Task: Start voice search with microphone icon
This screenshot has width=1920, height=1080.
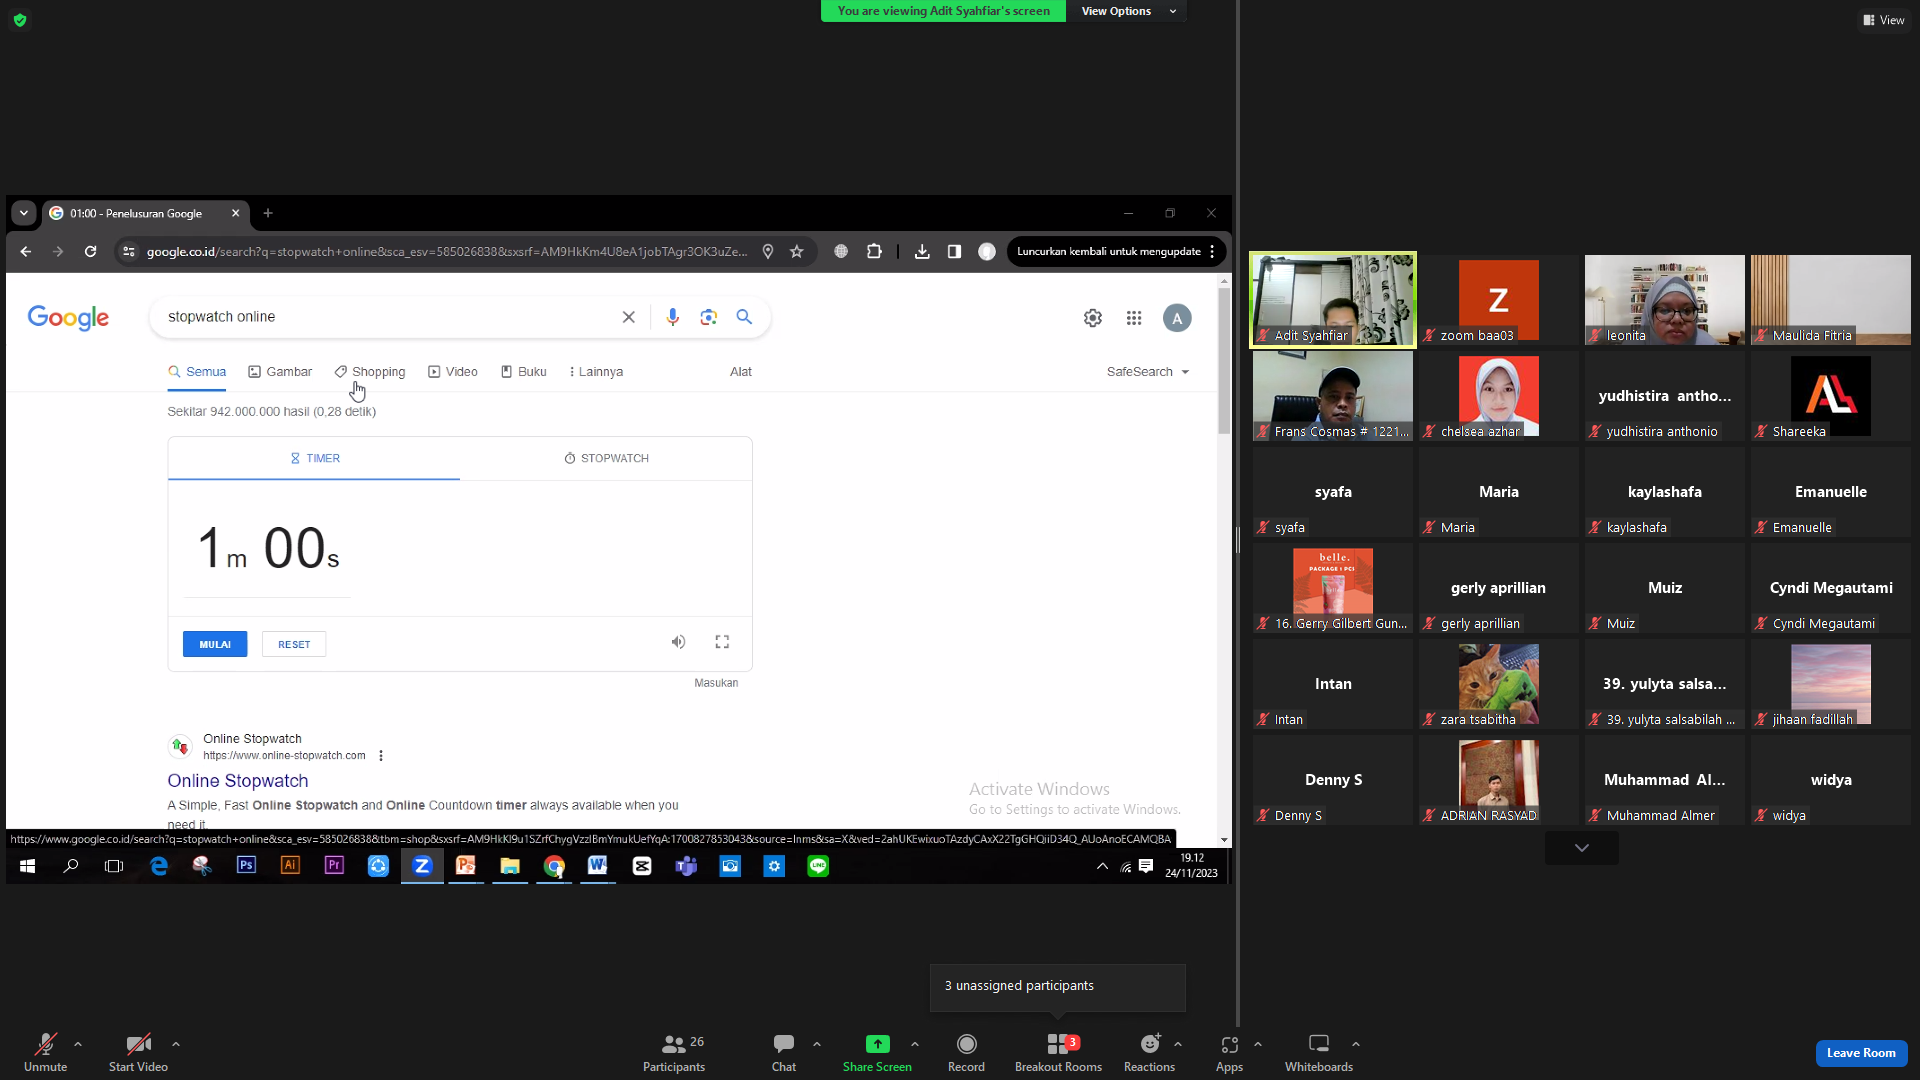Action: pos(673,317)
